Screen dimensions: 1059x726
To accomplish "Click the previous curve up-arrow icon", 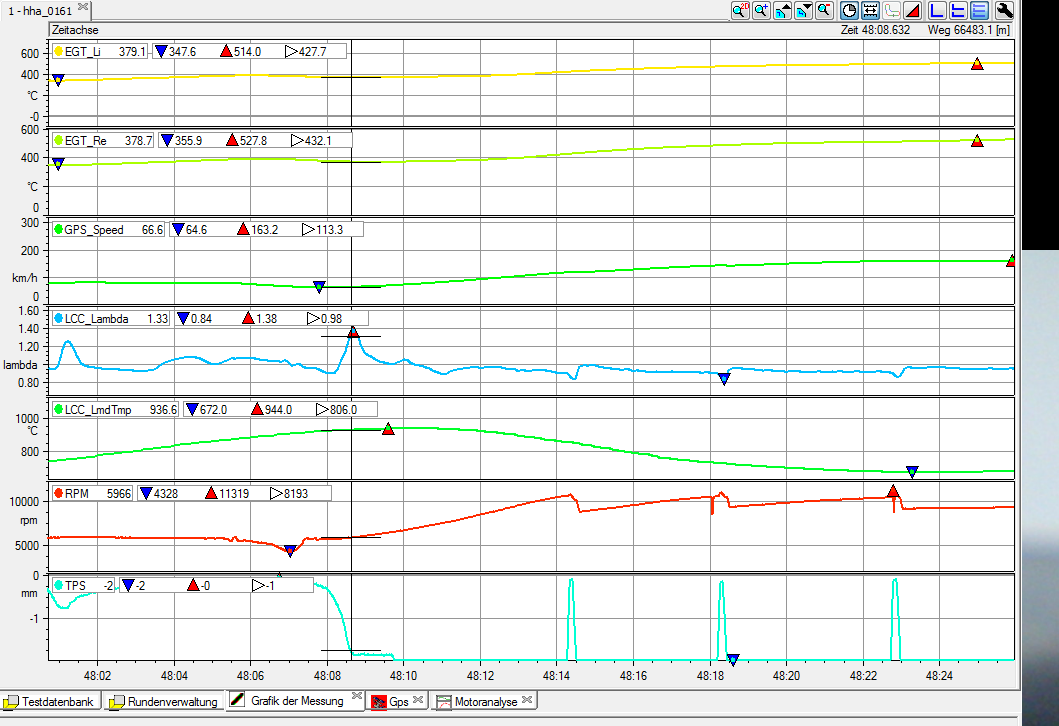I will [782, 11].
